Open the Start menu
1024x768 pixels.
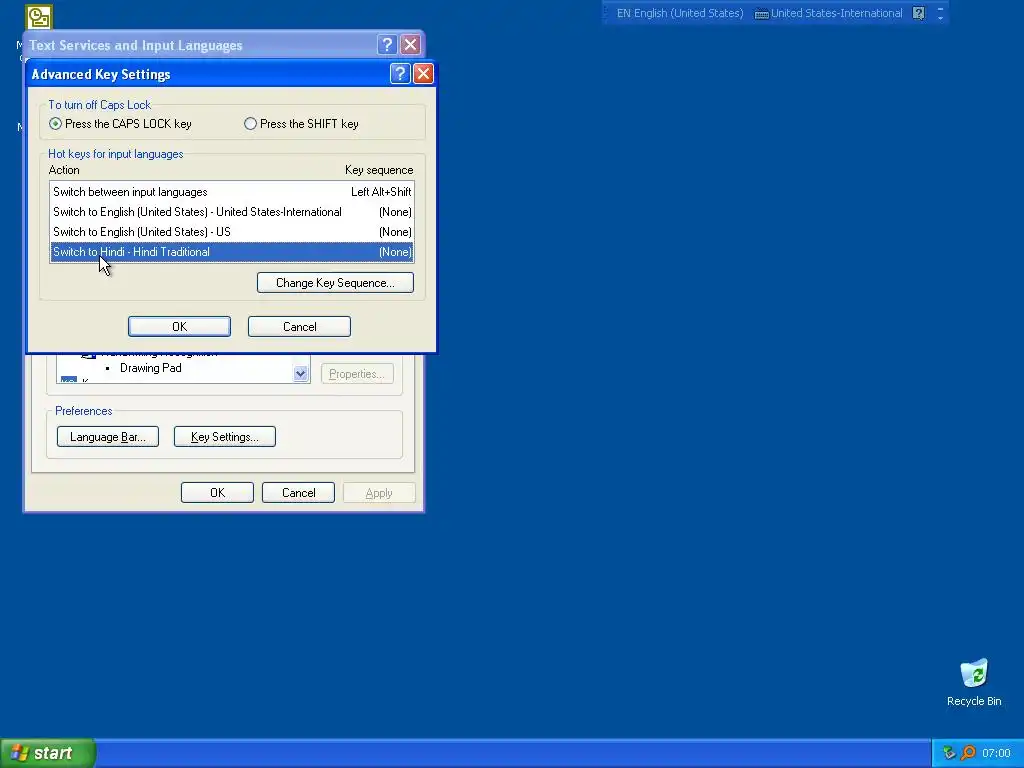[x=48, y=753]
